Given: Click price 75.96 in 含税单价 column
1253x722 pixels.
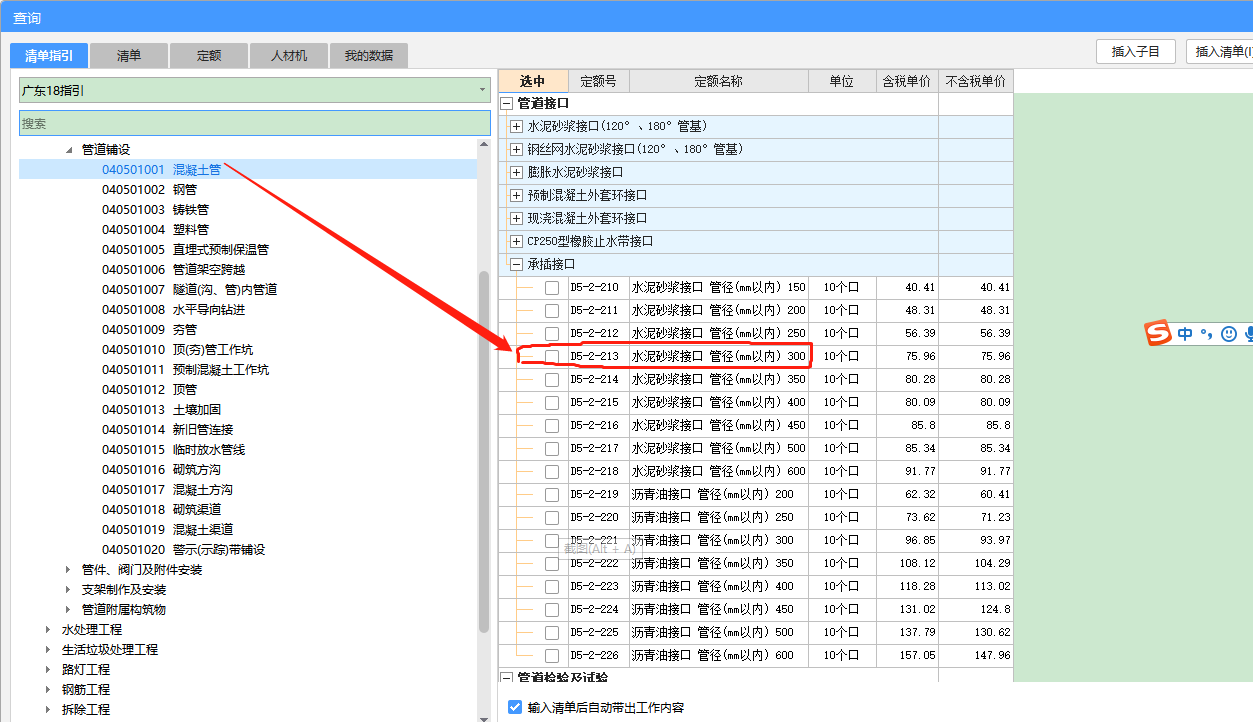Looking at the screenshot, I should pyautogui.click(x=920, y=357).
